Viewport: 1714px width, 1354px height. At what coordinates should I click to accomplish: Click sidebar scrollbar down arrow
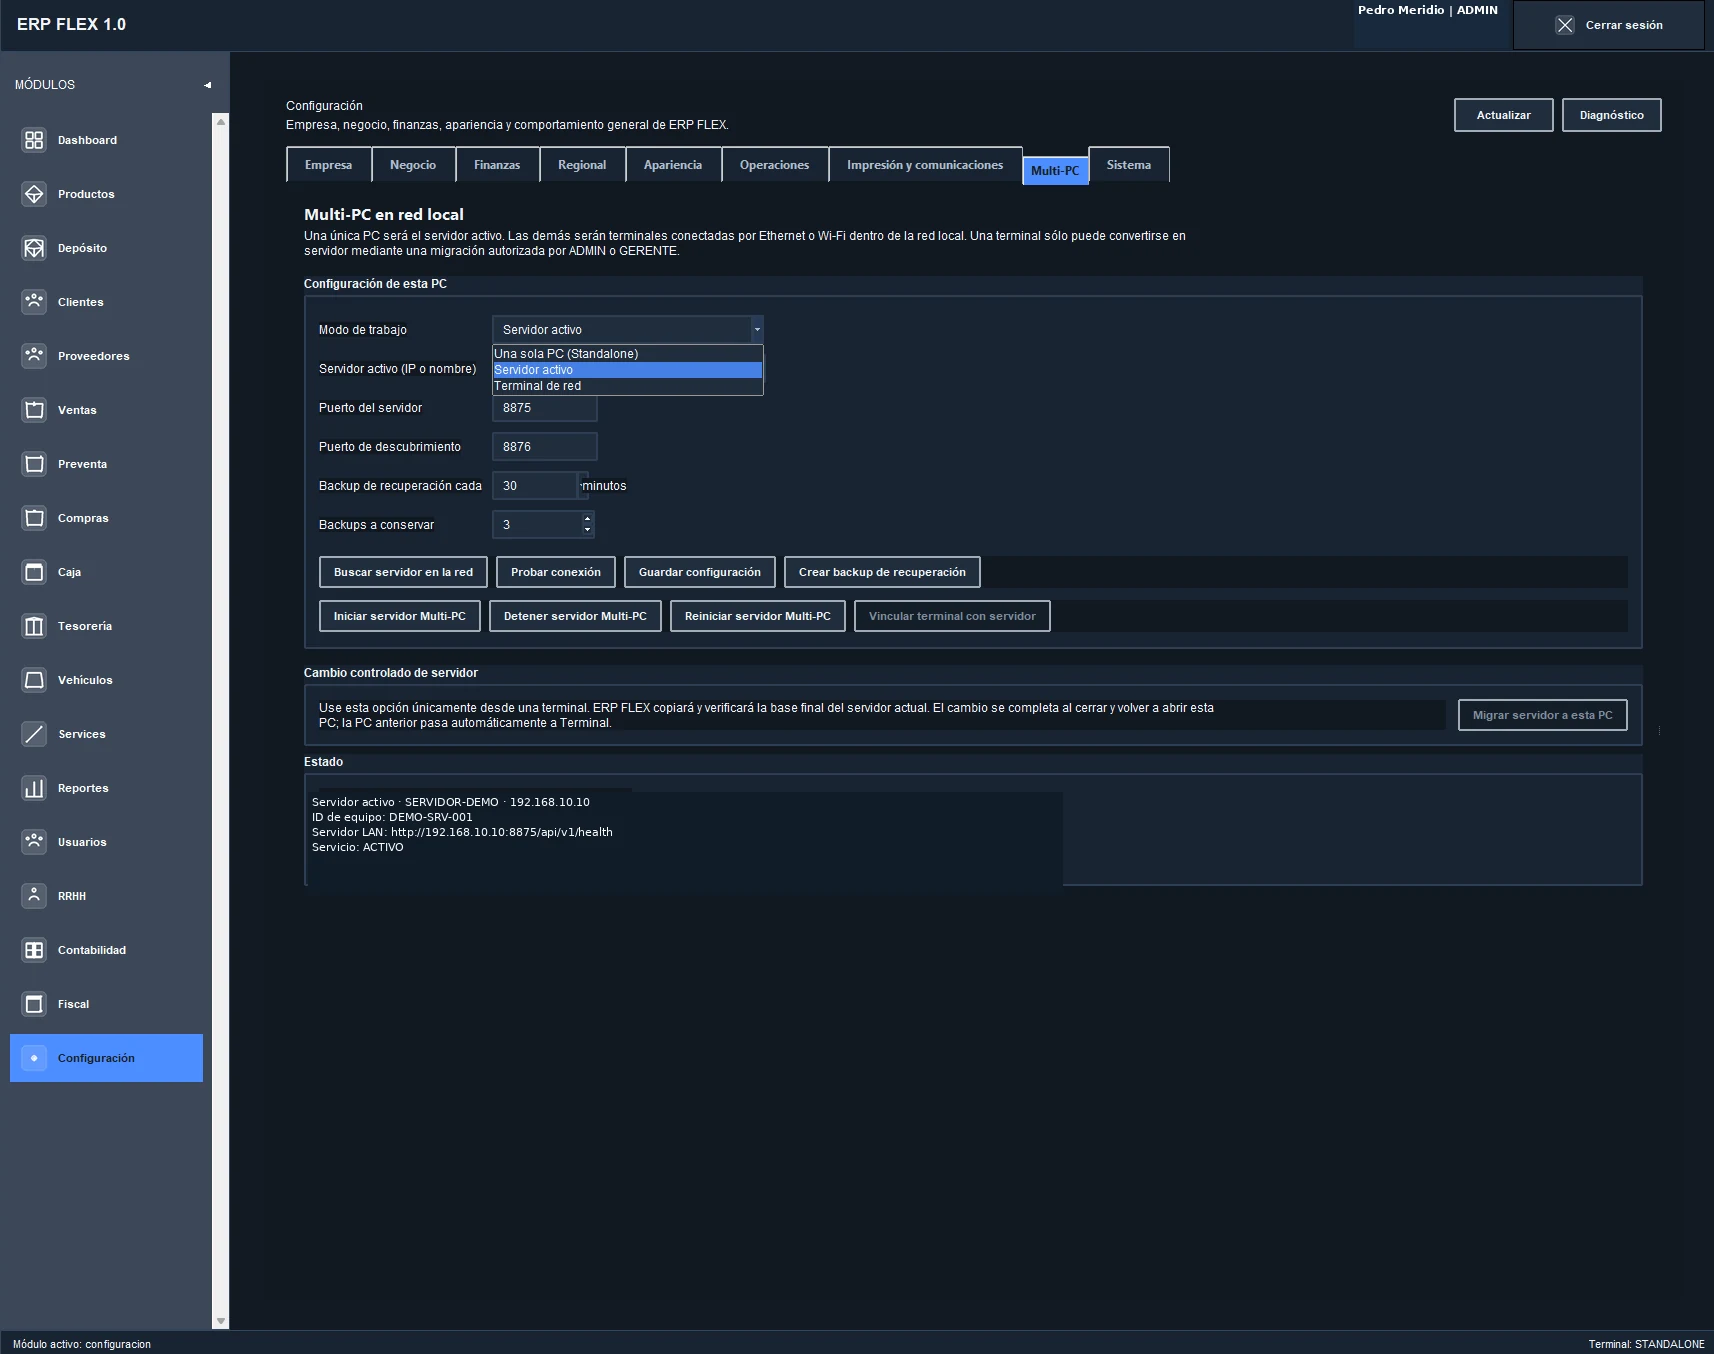click(221, 1321)
